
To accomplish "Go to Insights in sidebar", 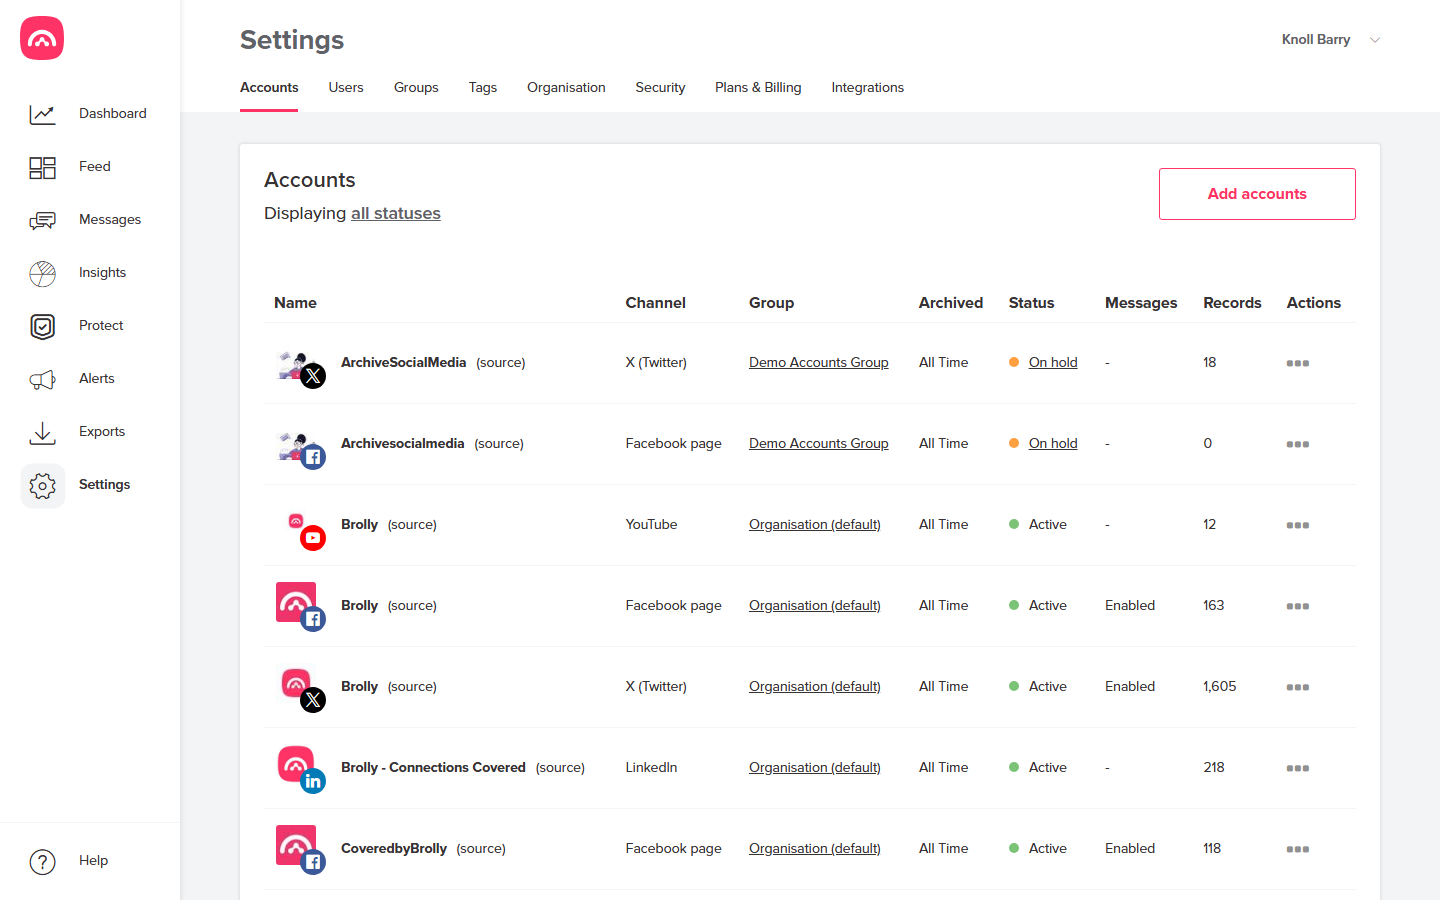I will pyautogui.click(x=103, y=273).
